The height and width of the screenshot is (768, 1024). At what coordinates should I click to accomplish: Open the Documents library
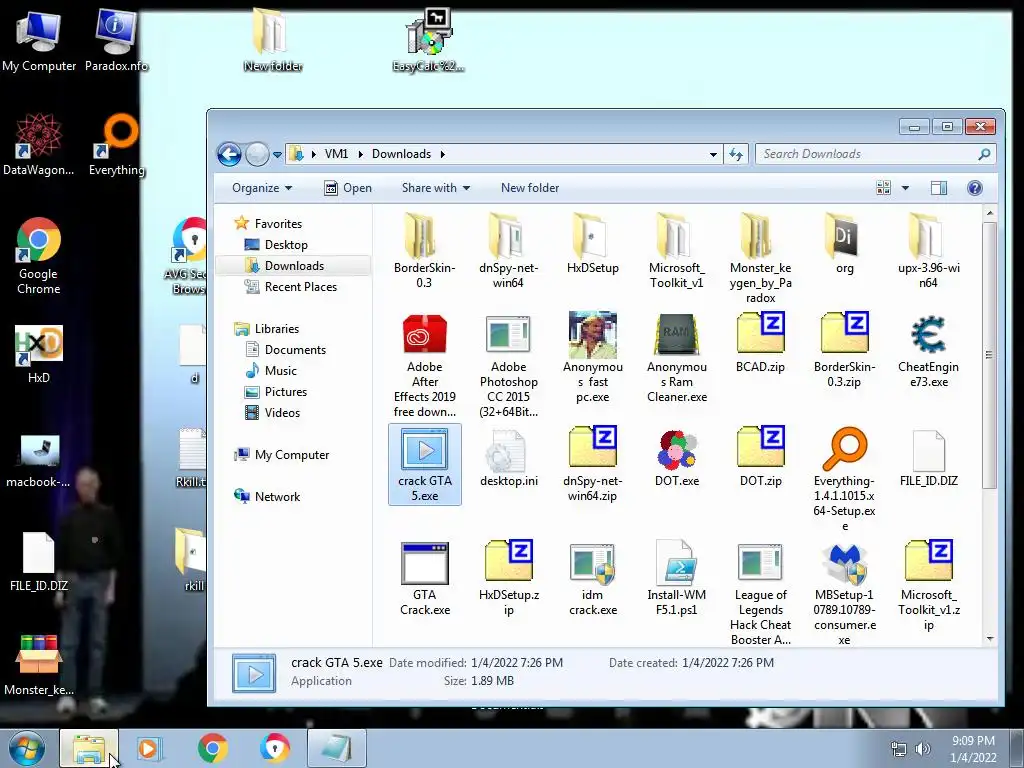coord(285,350)
